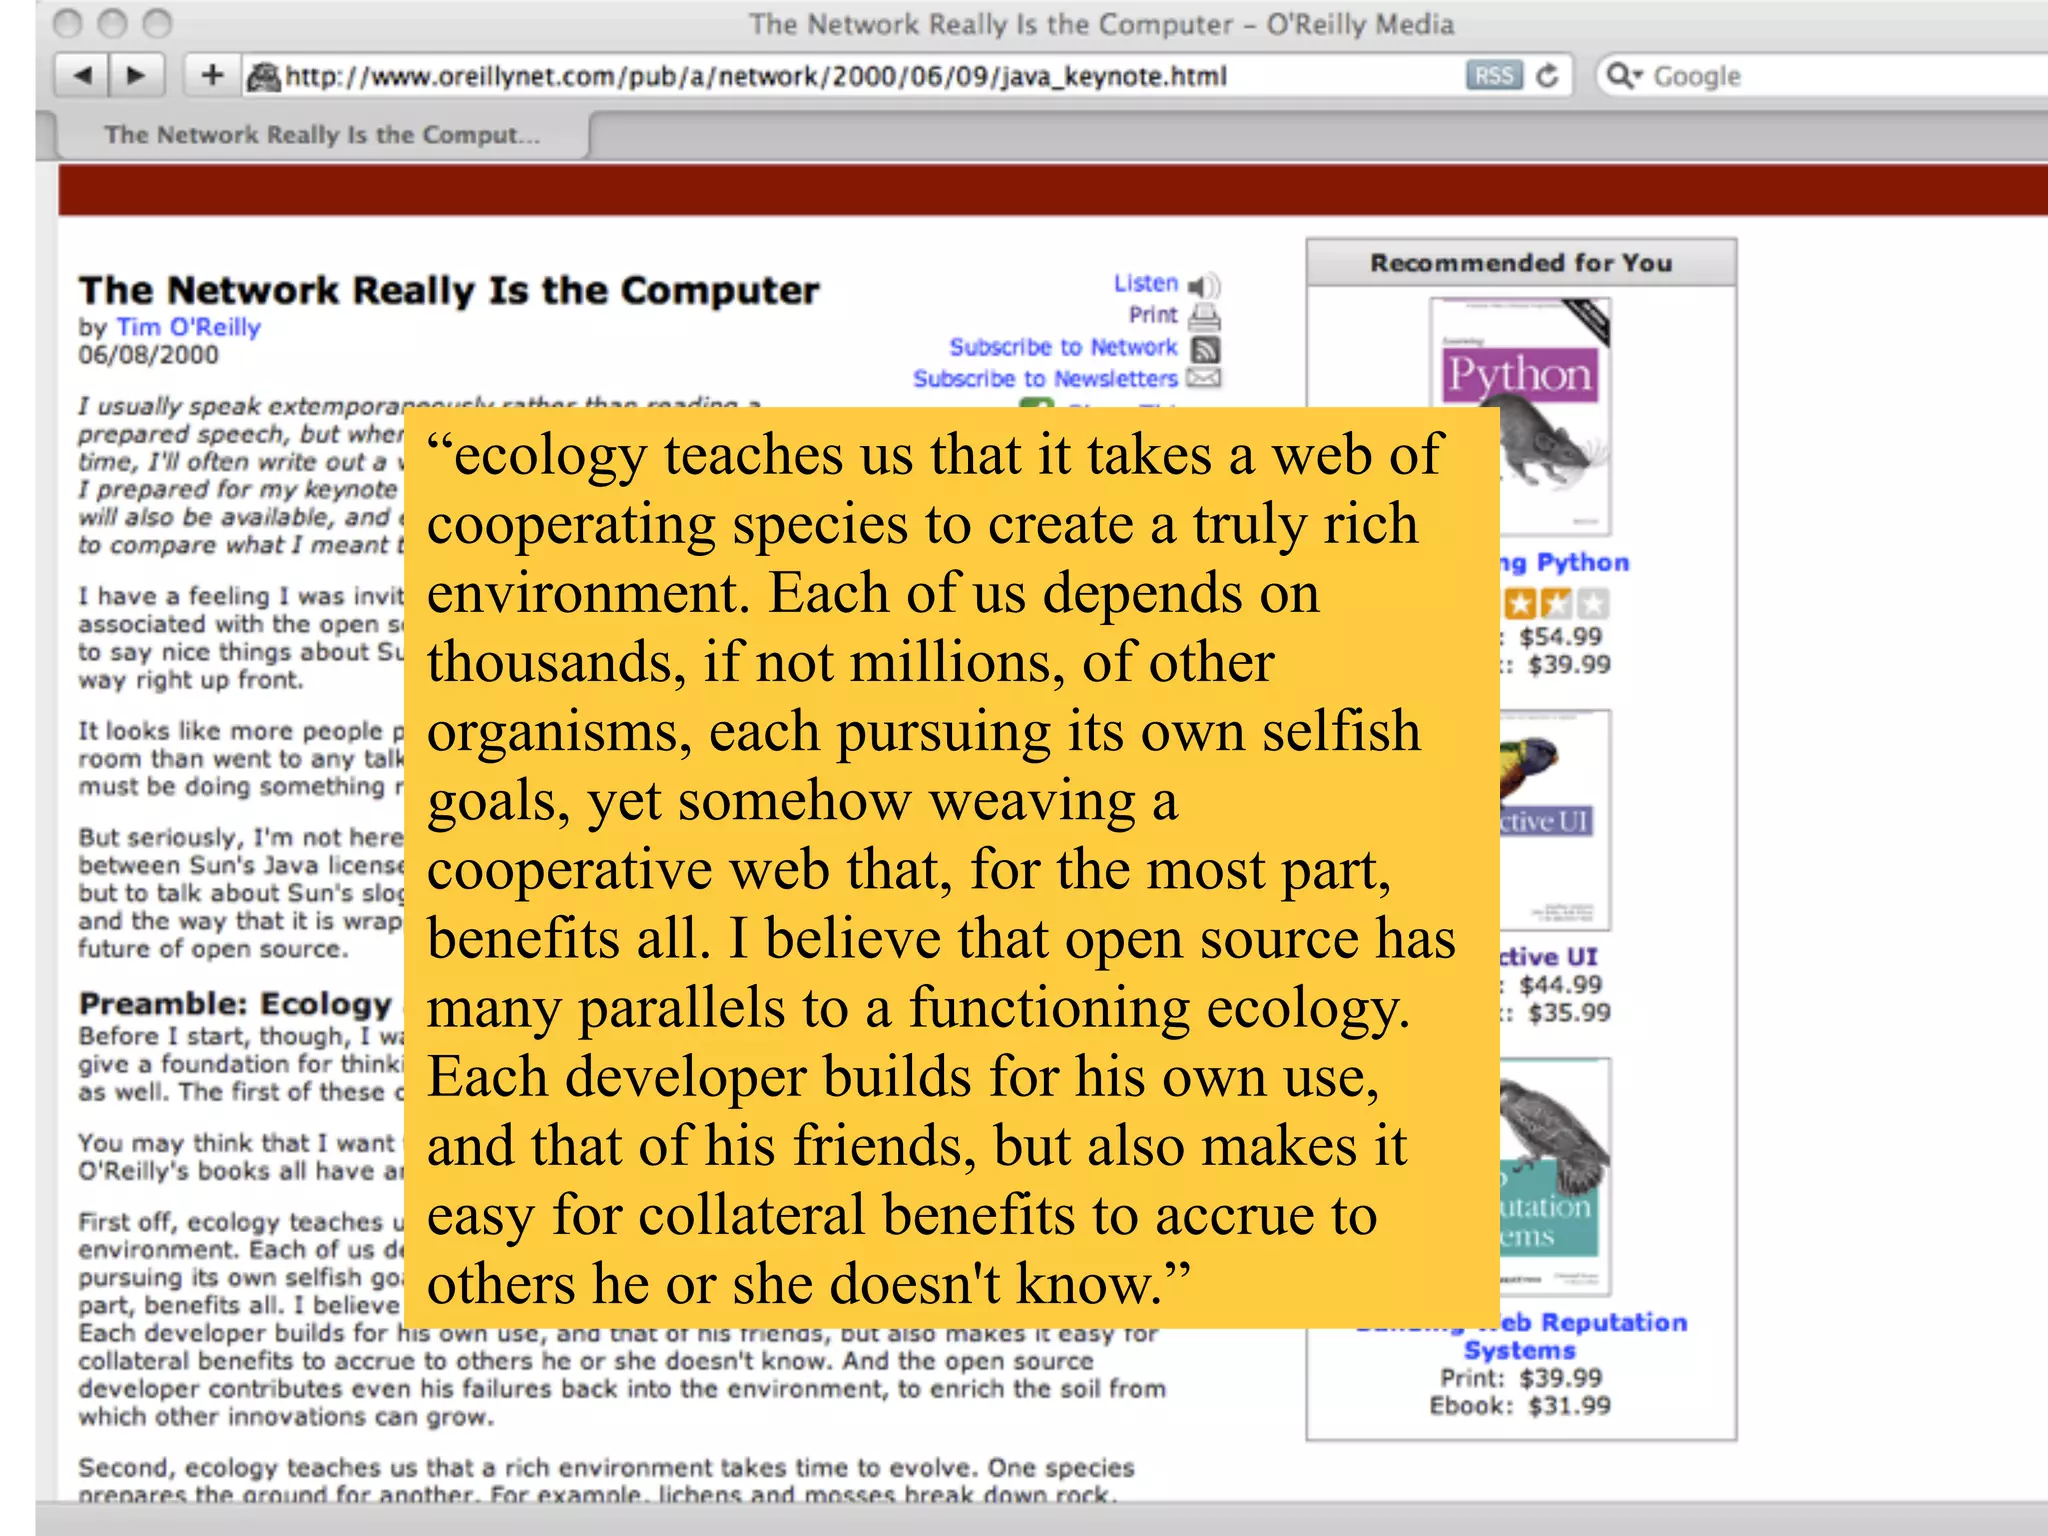Image resolution: width=2048 pixels, height=1536 pixels.
Task: Reload the page with the refresh icon
Action: click(1547, 75)
